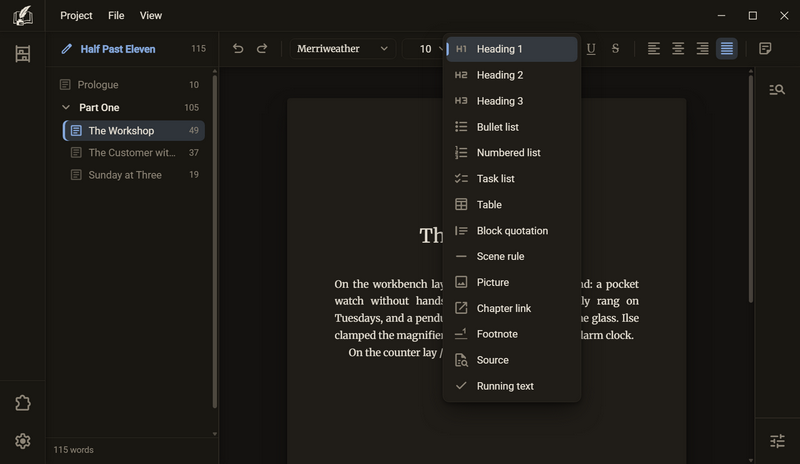Toggle strikethrough formatting

615,48
